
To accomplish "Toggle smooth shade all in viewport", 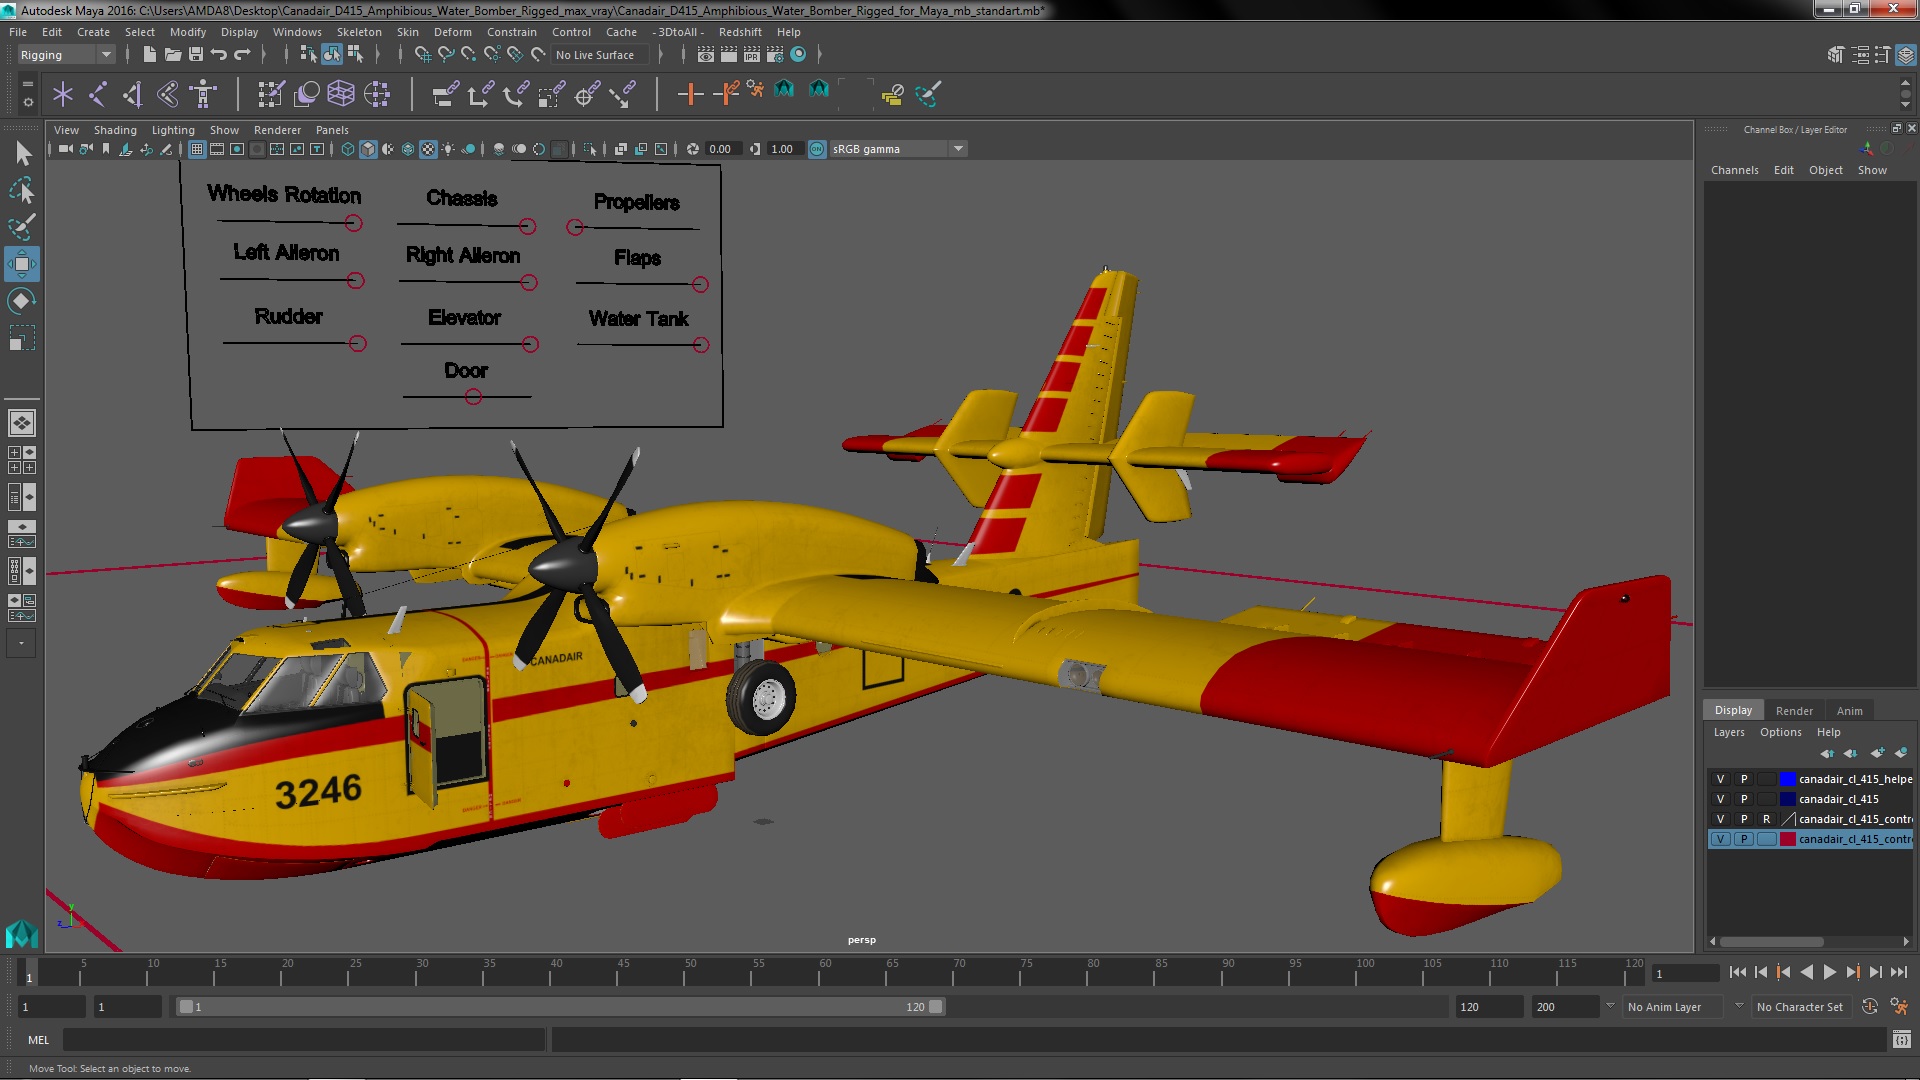I will coord(368,149).
